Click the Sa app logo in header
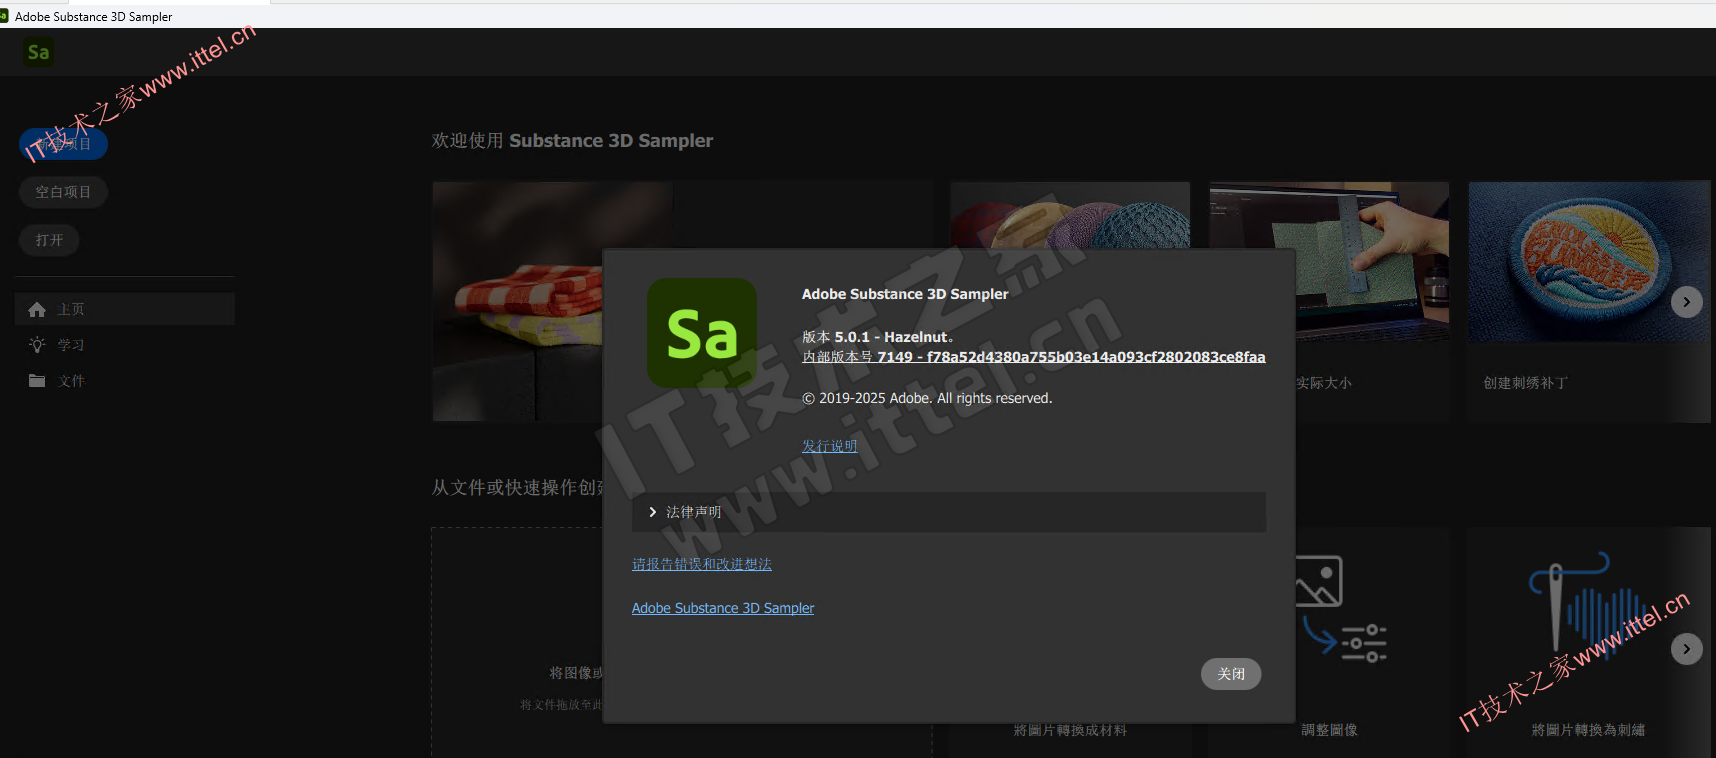Screen dimensions: 1716x758 (38, 52)
